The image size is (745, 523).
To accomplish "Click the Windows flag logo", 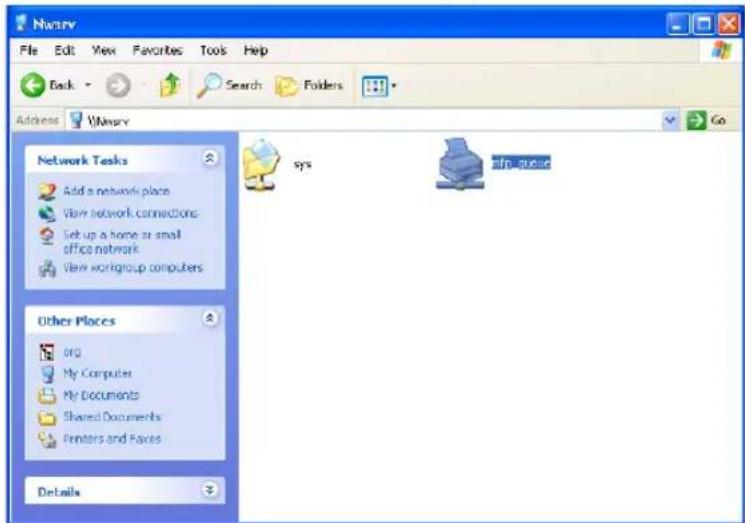I will click(721, 50).
